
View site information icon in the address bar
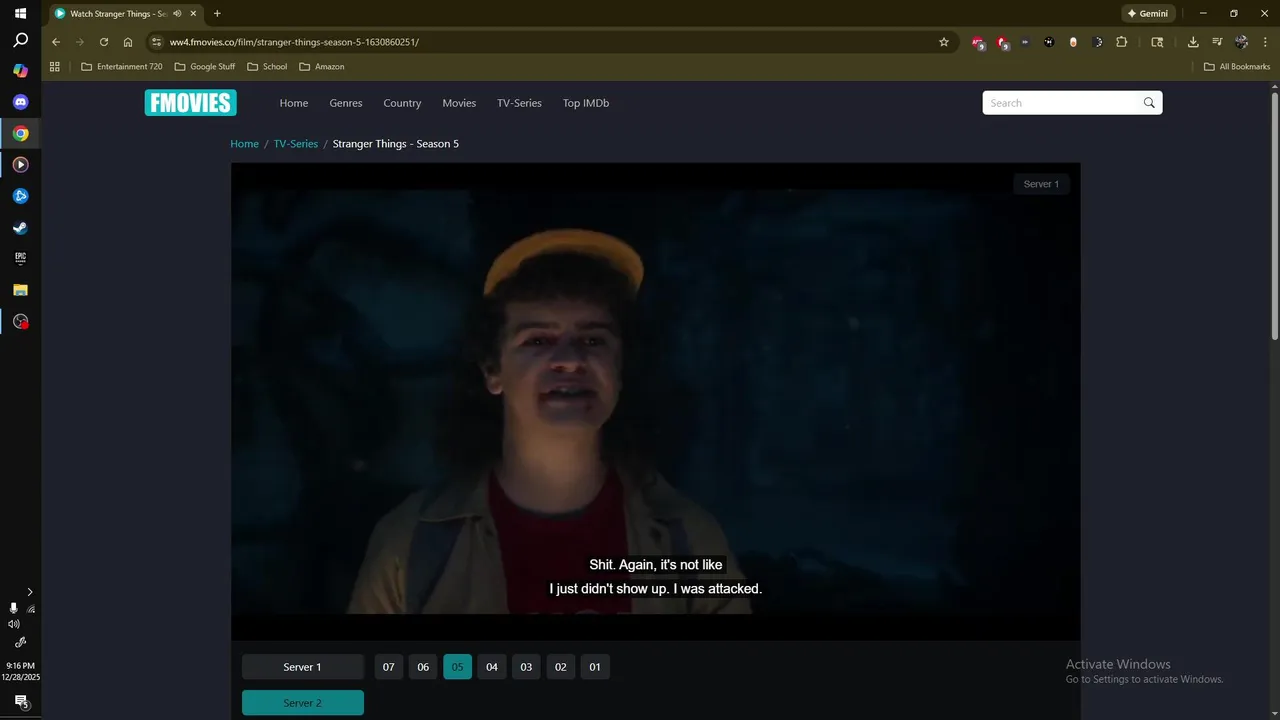[155, 42]
